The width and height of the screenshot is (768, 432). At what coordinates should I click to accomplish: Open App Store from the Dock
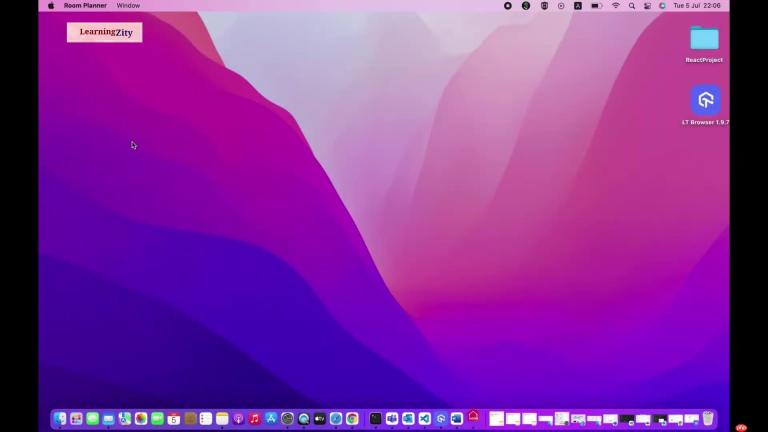[271, 419]
